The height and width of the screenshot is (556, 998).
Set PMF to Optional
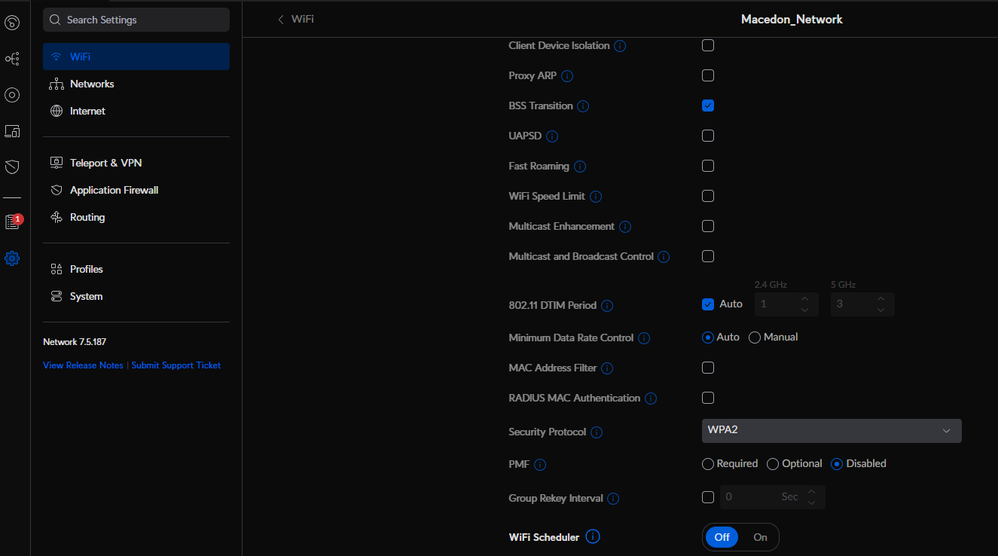click(x=773, y=464)
